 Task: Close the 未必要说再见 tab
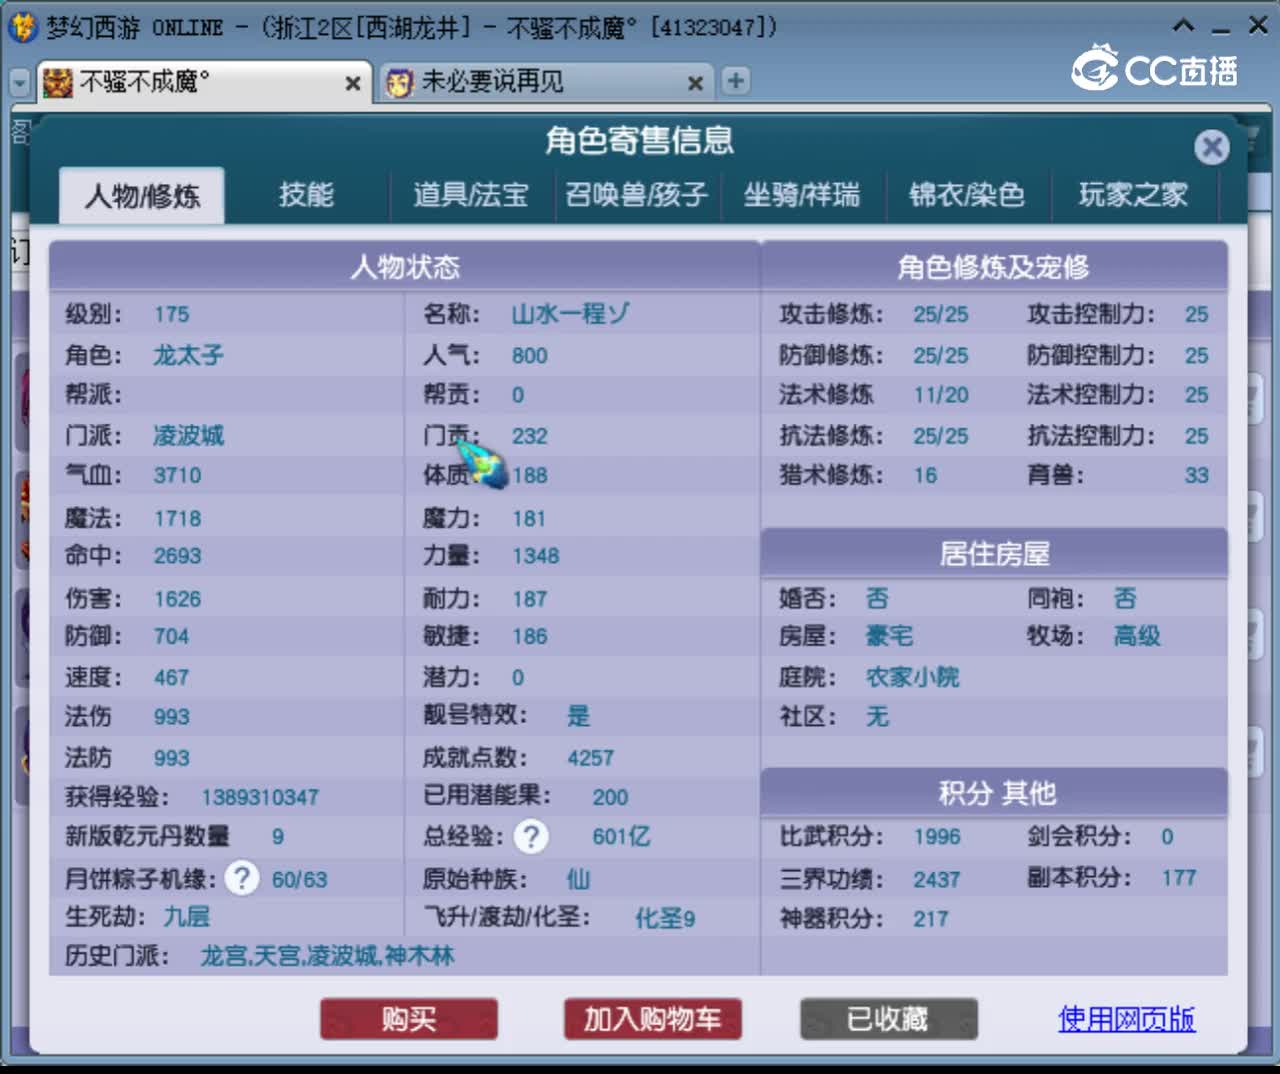tap(695, 83)
